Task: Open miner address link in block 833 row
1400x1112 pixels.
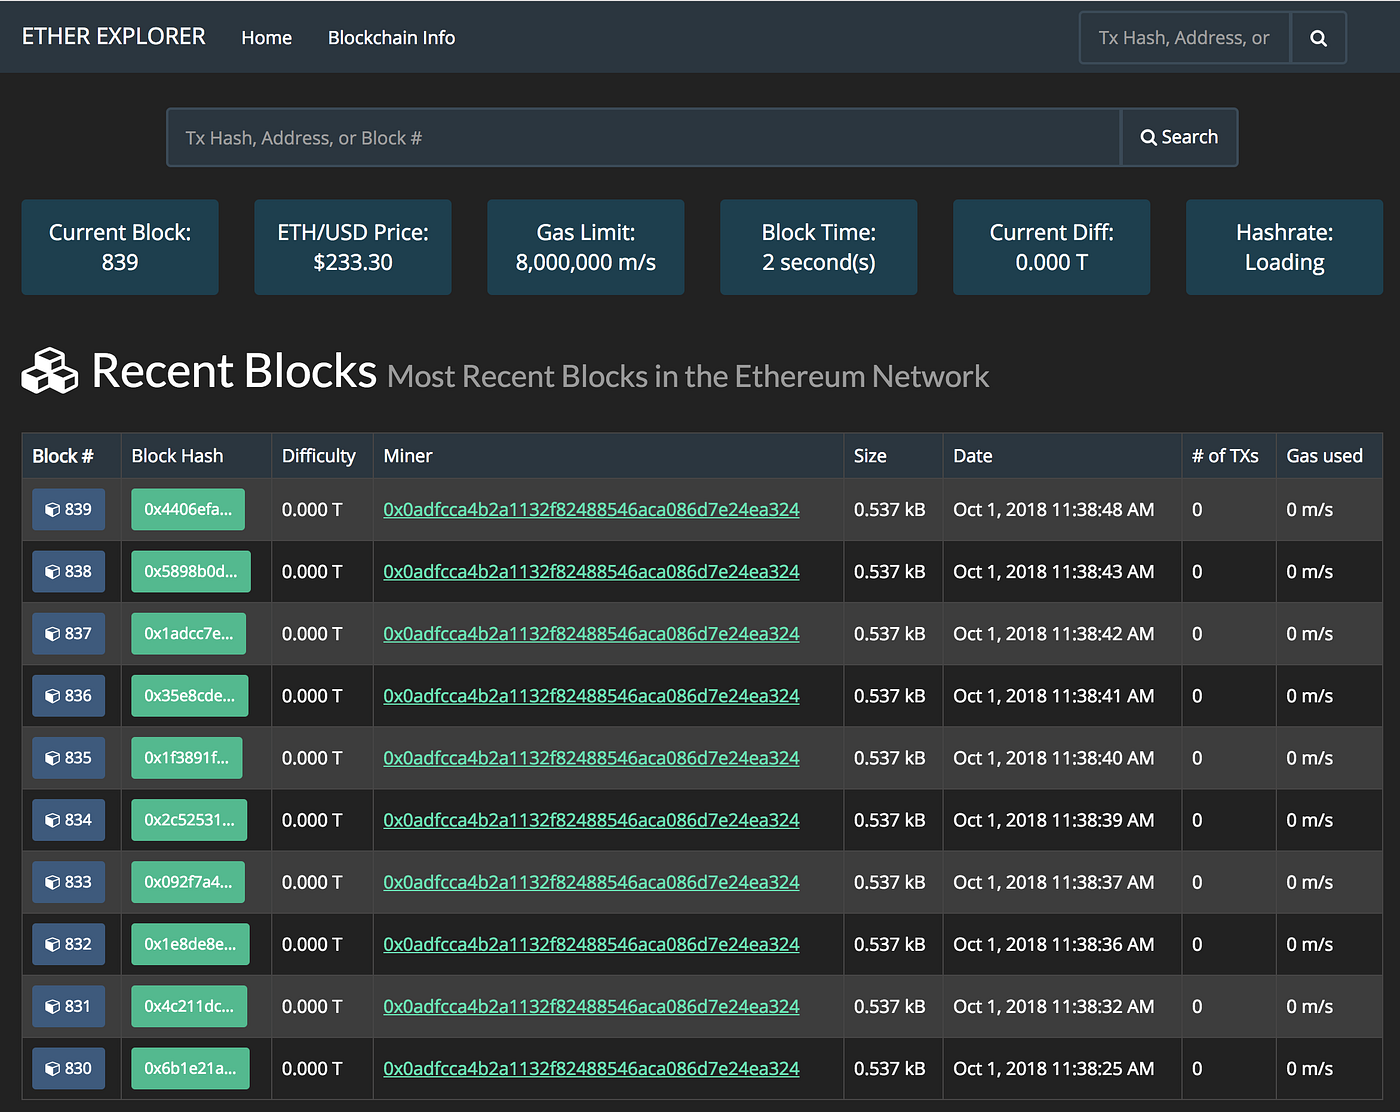Action: 591,882
